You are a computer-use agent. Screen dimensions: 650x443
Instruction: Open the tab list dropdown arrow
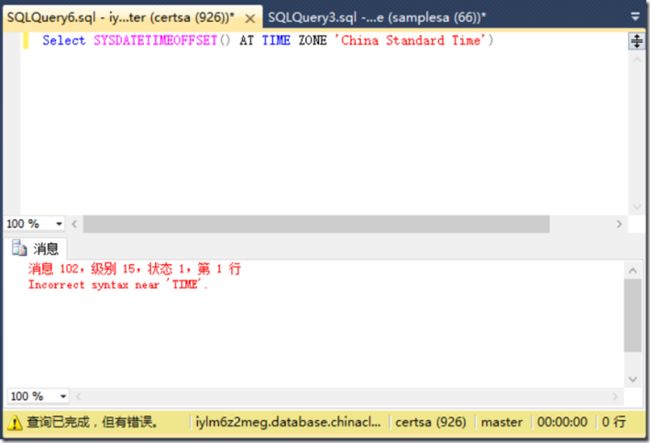pyautogui.click(x=635, y=17)
